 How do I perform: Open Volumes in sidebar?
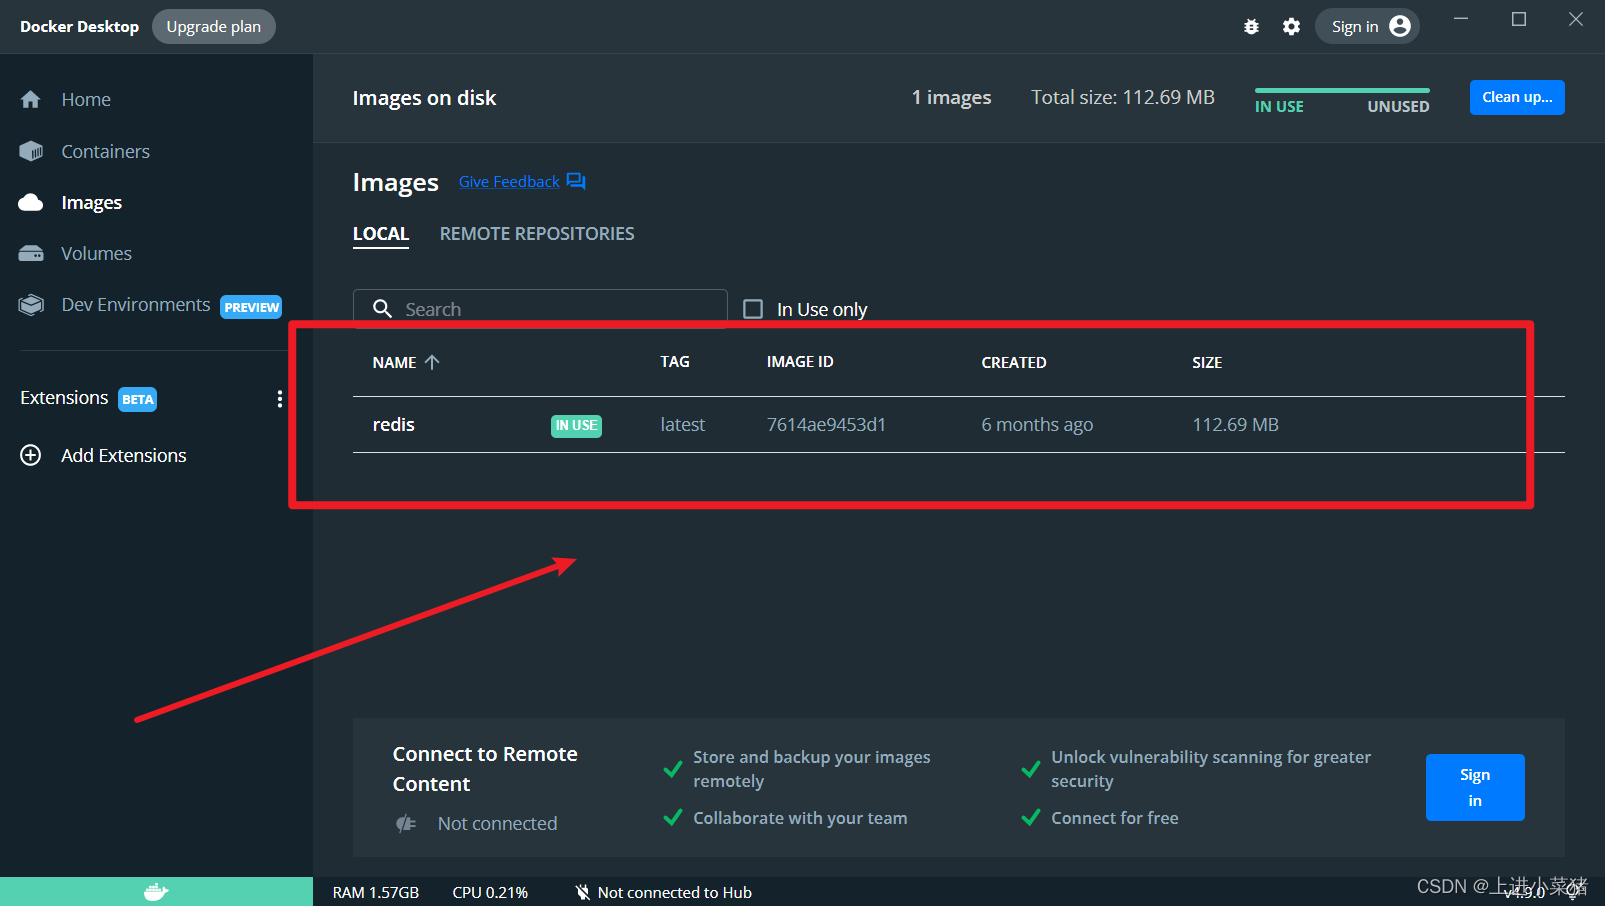pos(96,253)
